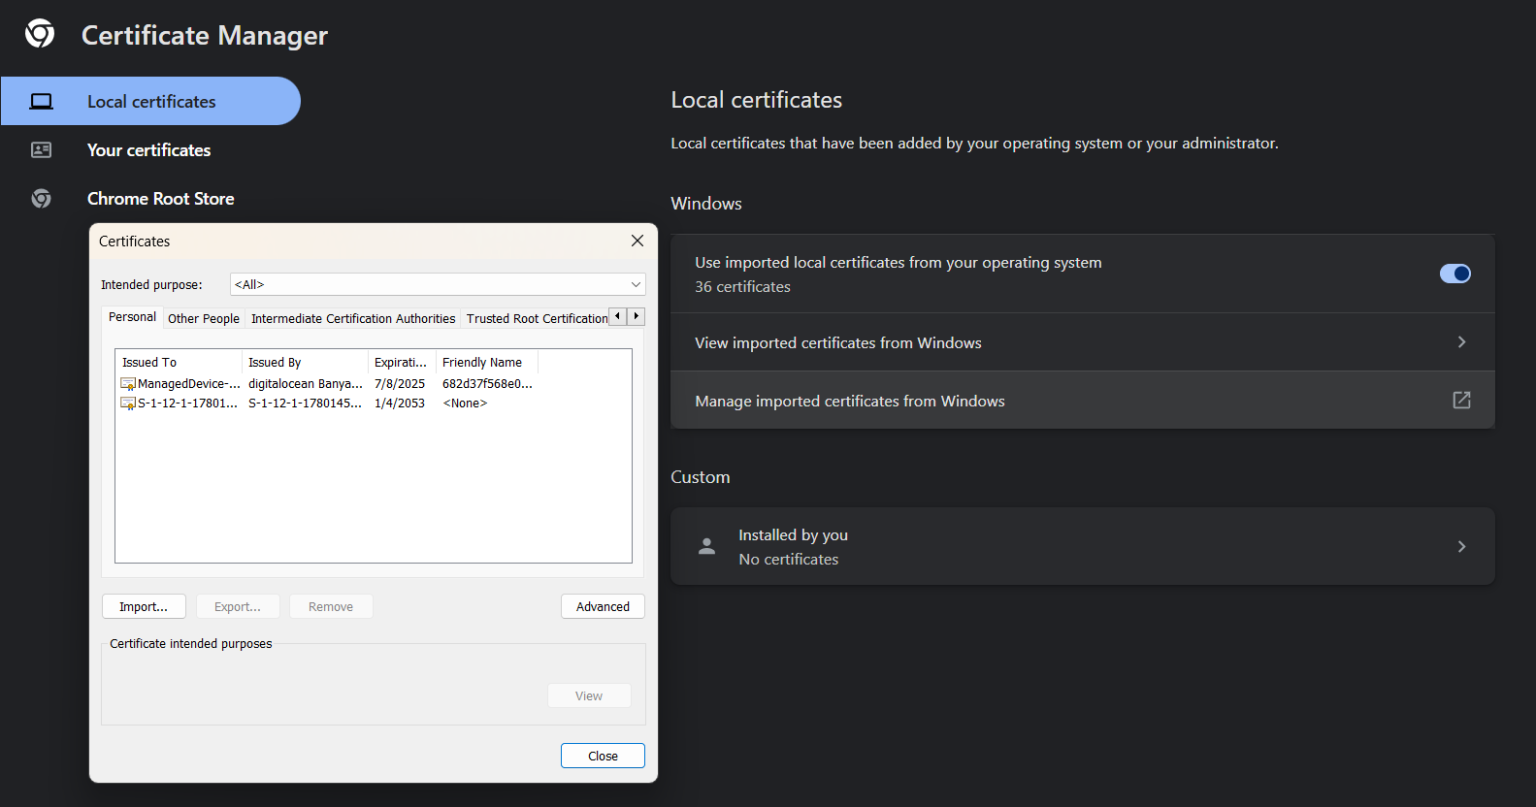The image size is (1536, 807).
Task: Click the Import button
Action: (143, 606)
